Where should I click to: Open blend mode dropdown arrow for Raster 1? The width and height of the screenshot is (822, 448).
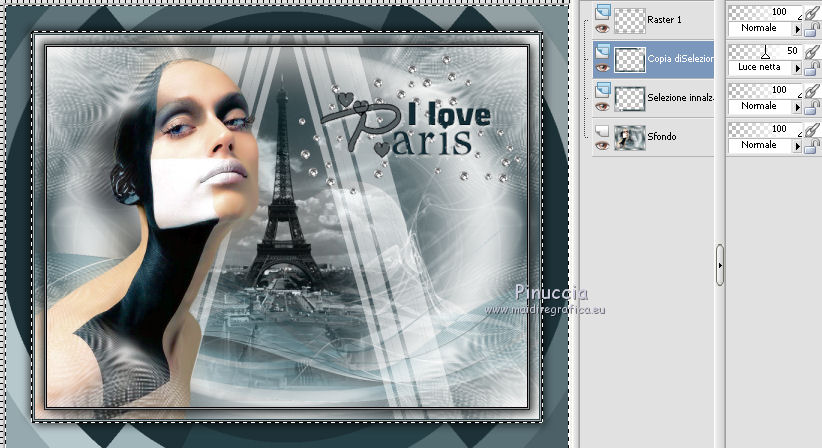797,29
